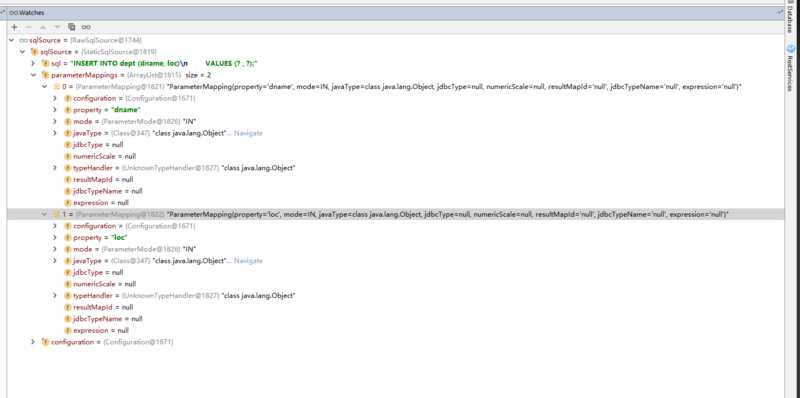This screenshot has width=800, height=398.
Task: Click the Watches panel title
Action: 32,12
